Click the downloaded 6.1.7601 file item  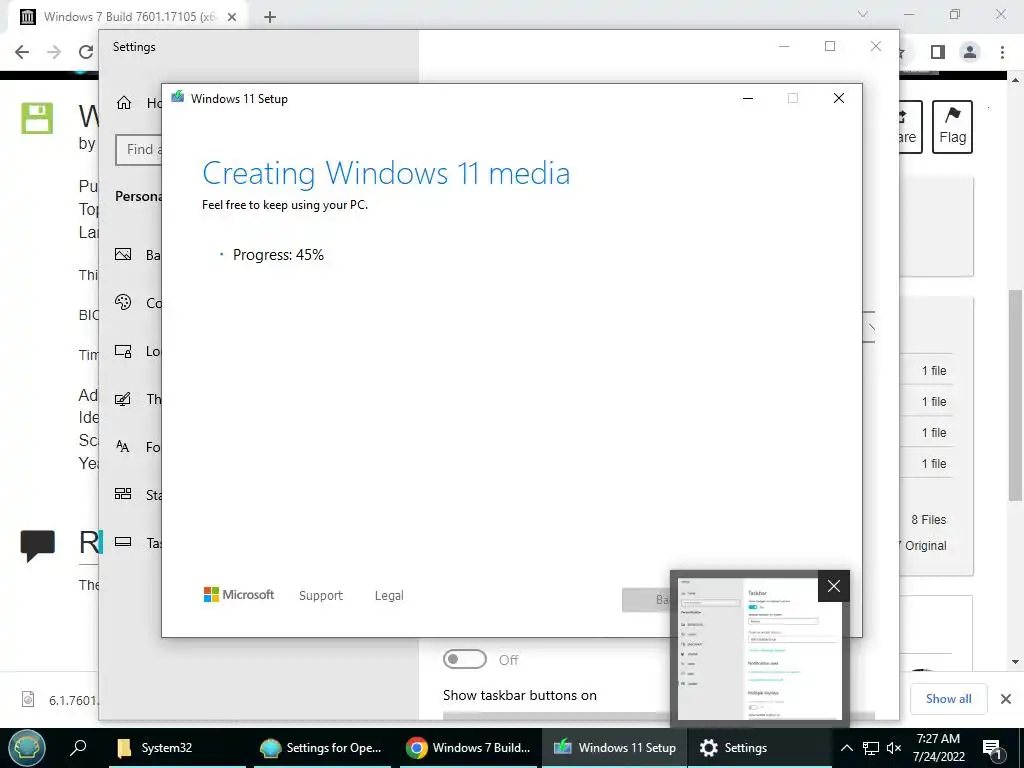(x=59, y=699)
